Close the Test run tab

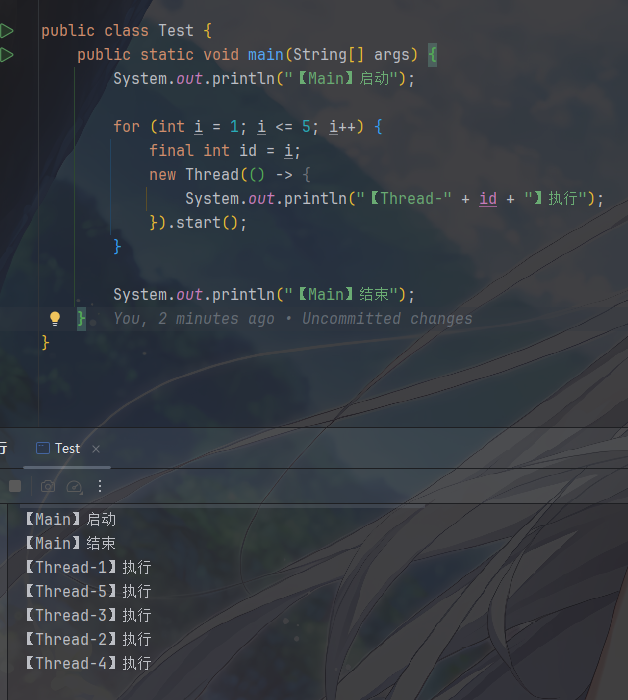pyautogui.click(x=96, y=449)
